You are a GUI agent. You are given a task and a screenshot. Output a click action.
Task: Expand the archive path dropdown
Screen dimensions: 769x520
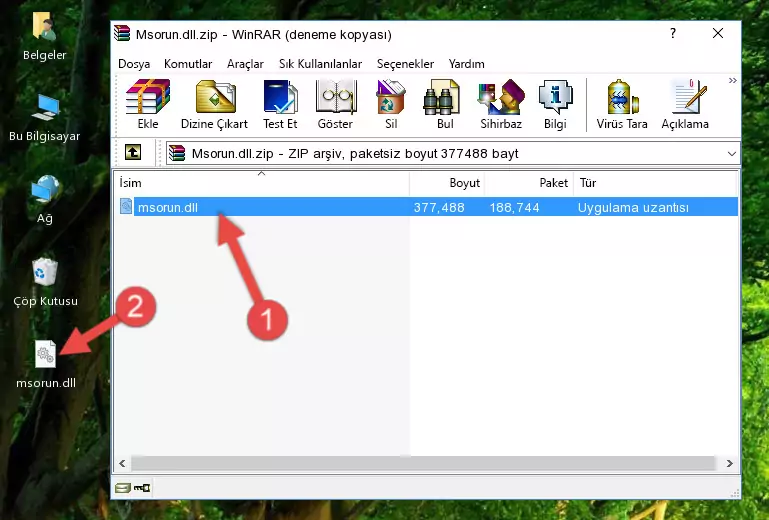[x=731, y=154]
